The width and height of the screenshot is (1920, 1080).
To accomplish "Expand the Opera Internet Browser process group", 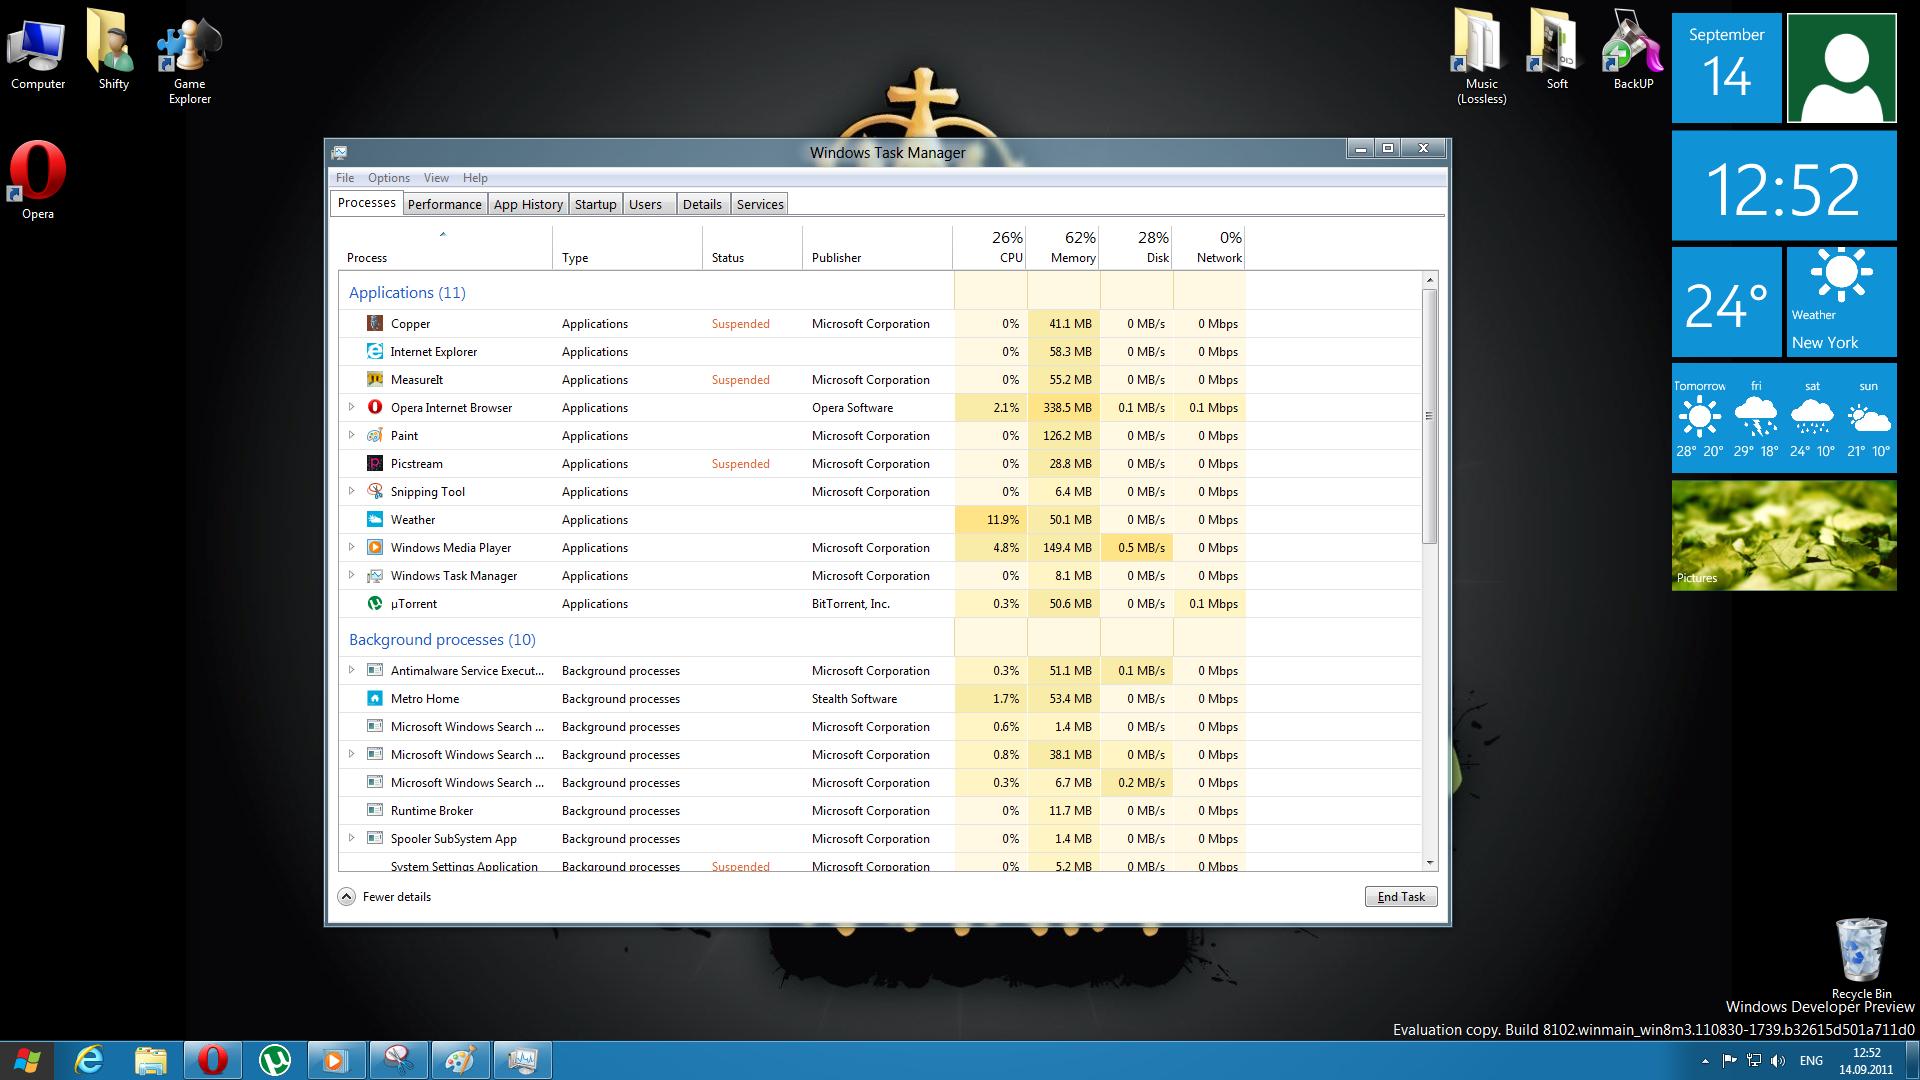I will 351,407.
